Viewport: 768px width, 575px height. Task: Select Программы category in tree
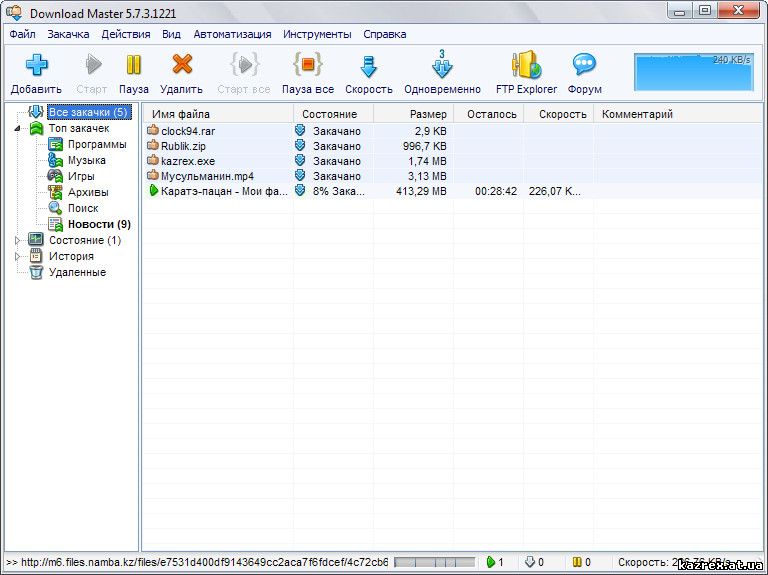97,144
